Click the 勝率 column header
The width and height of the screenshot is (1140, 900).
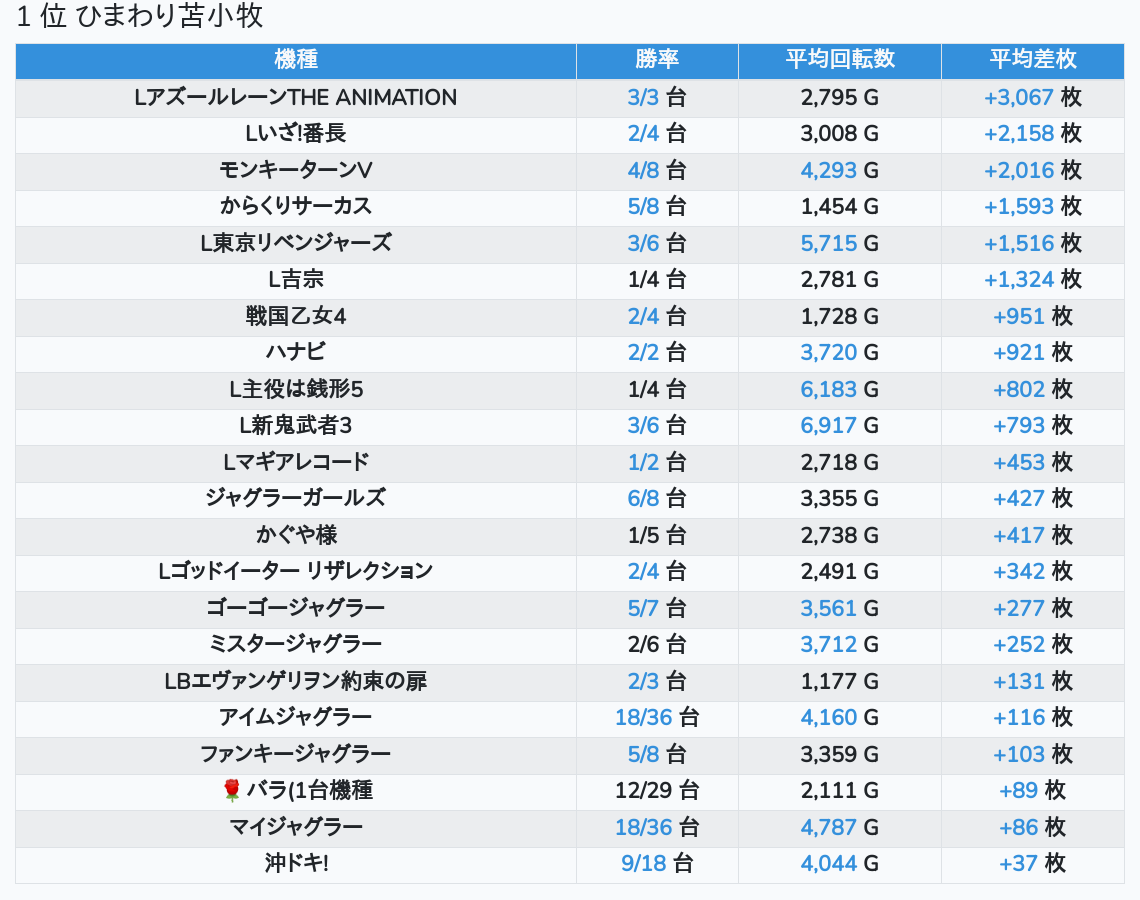pos(657,60)
